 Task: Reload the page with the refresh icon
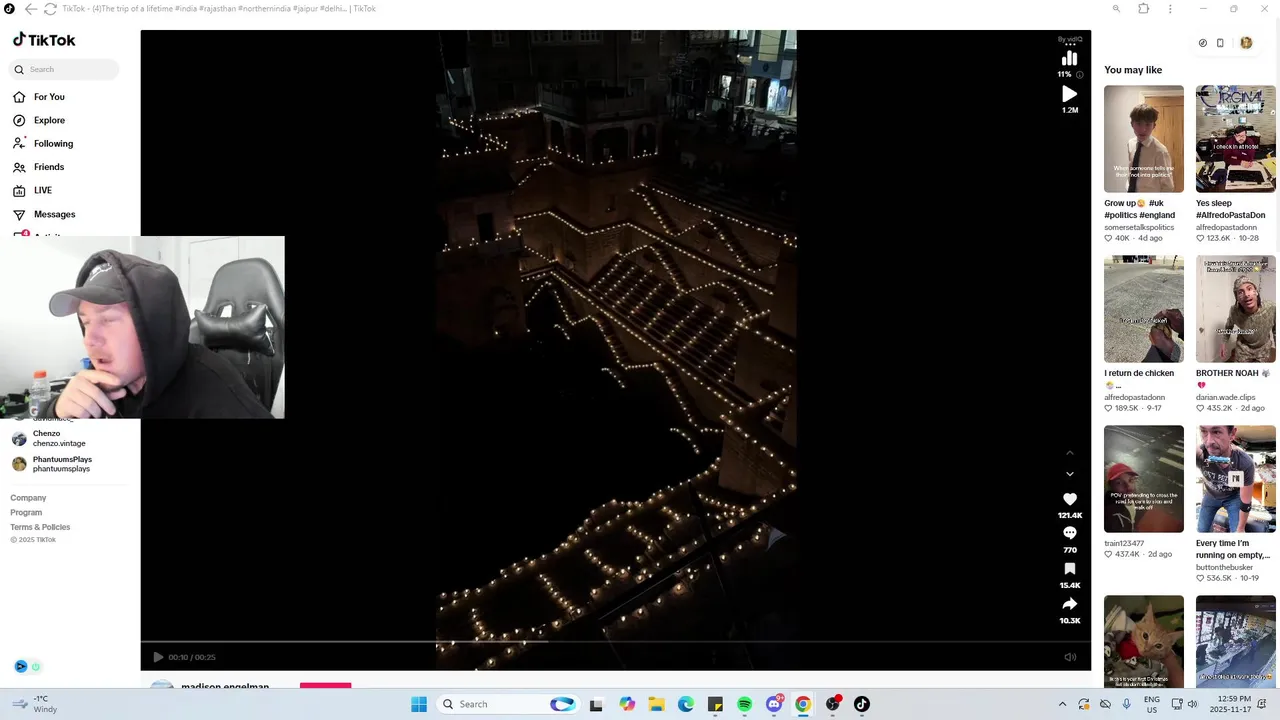(x=50, y=9)
